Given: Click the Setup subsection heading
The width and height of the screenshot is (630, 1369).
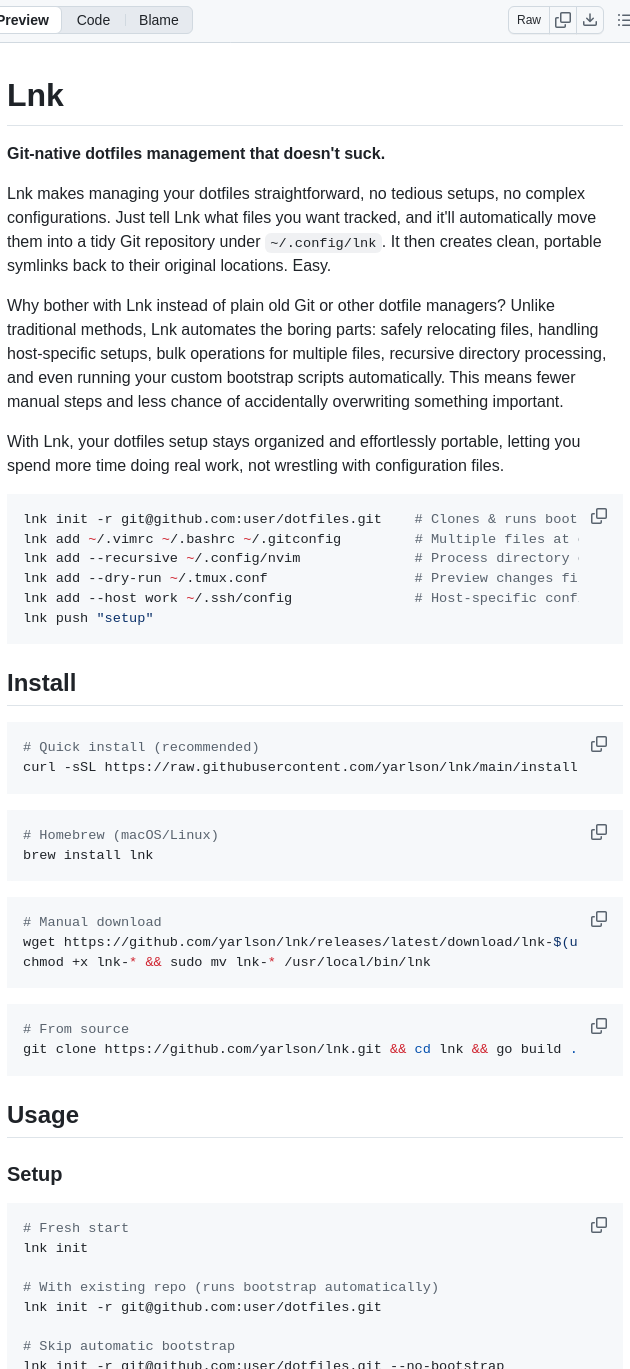Looking at the screenshot, I should pyautogui.click(x=35, y=1174).
